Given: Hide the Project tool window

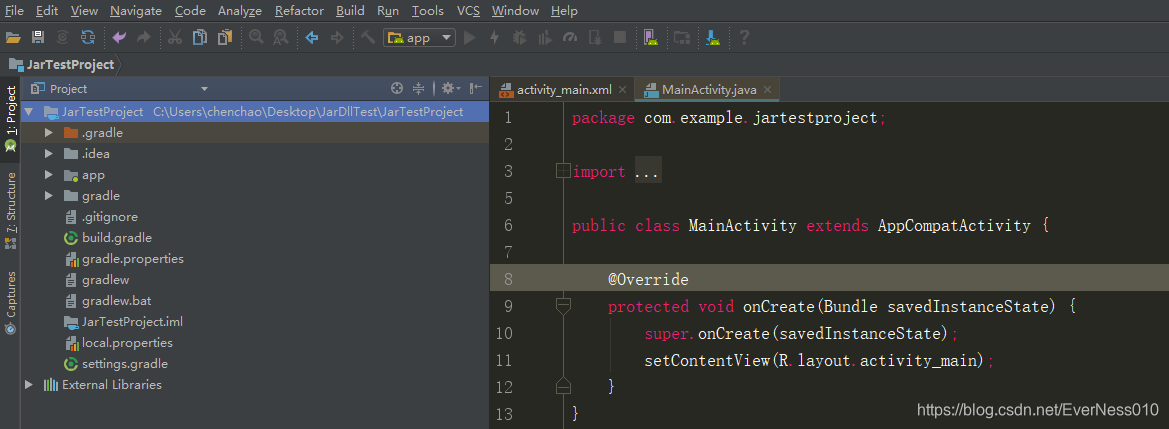Looking at the screenshot, I should [x=476, y=88].
